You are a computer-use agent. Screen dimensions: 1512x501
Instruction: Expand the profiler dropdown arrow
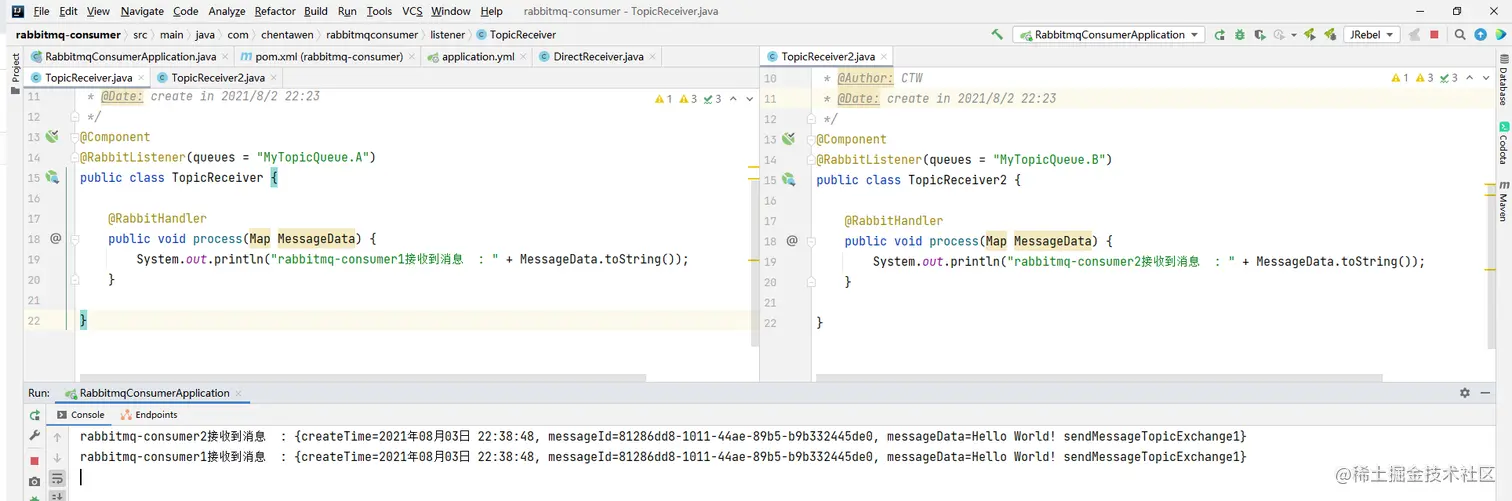1293,35
